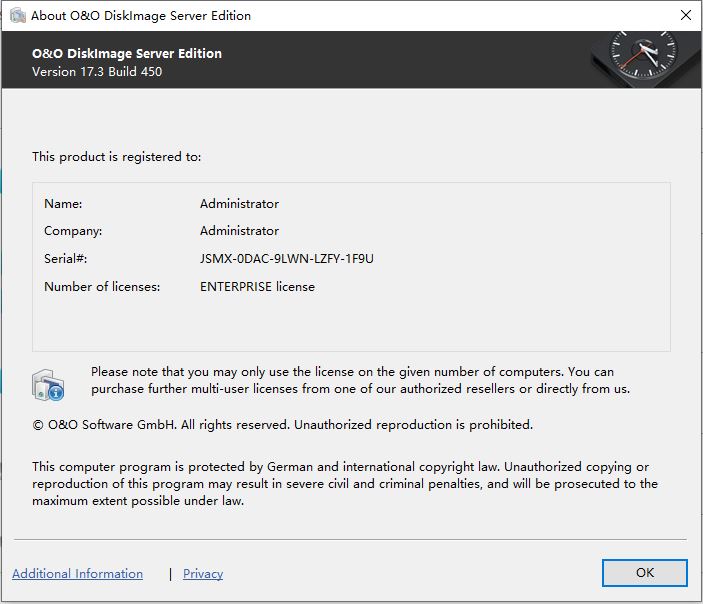This screenshot has height=604, width=703.
Task: Click the license info icon beside the note
Action: click(x=48, y=385)
